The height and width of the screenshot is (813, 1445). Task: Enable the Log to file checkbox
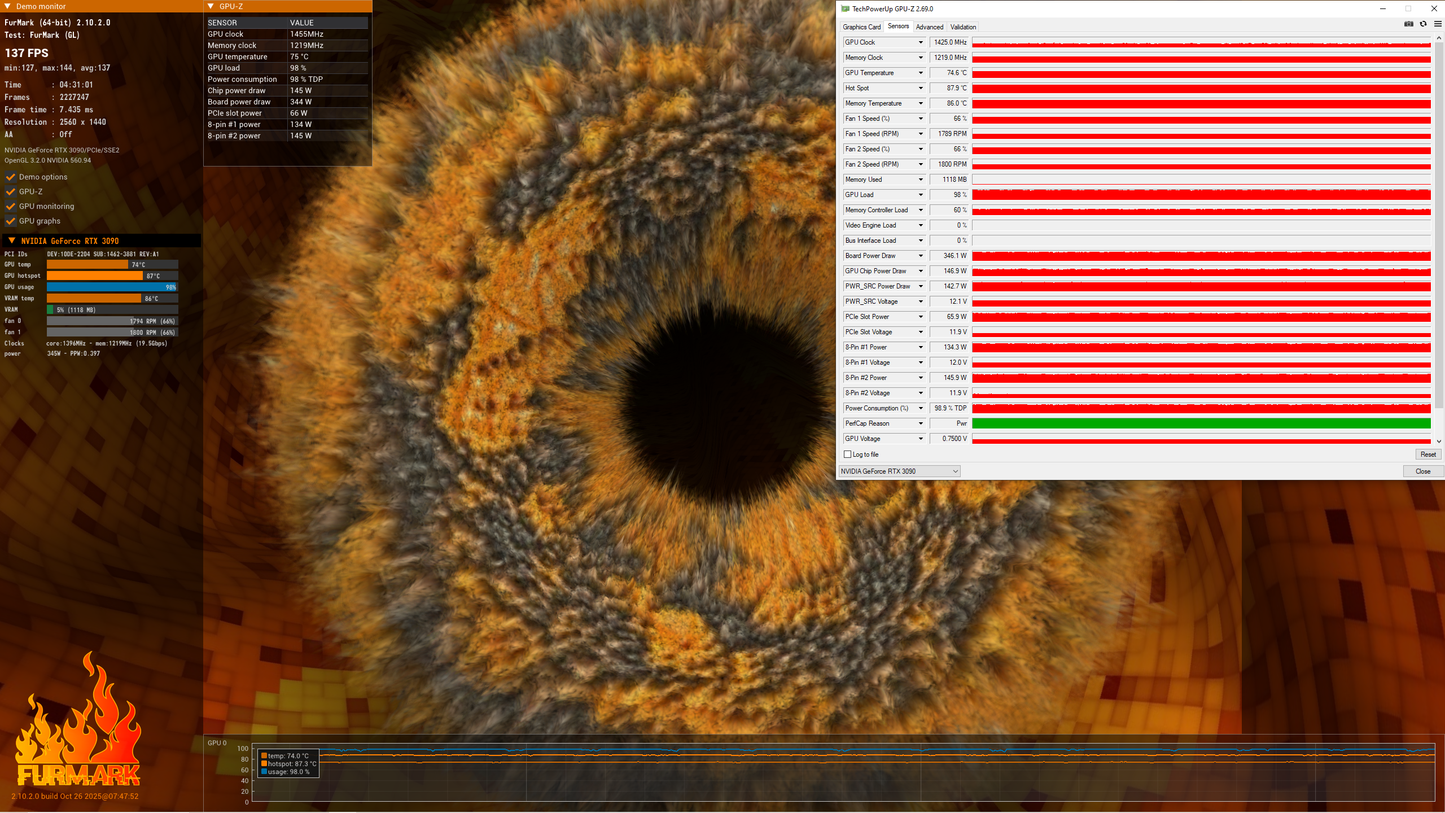click(x=848, y=454)
